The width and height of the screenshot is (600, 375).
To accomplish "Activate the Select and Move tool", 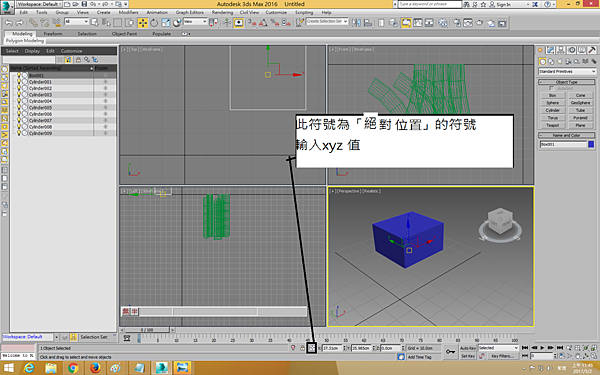I will click(143, 23).
